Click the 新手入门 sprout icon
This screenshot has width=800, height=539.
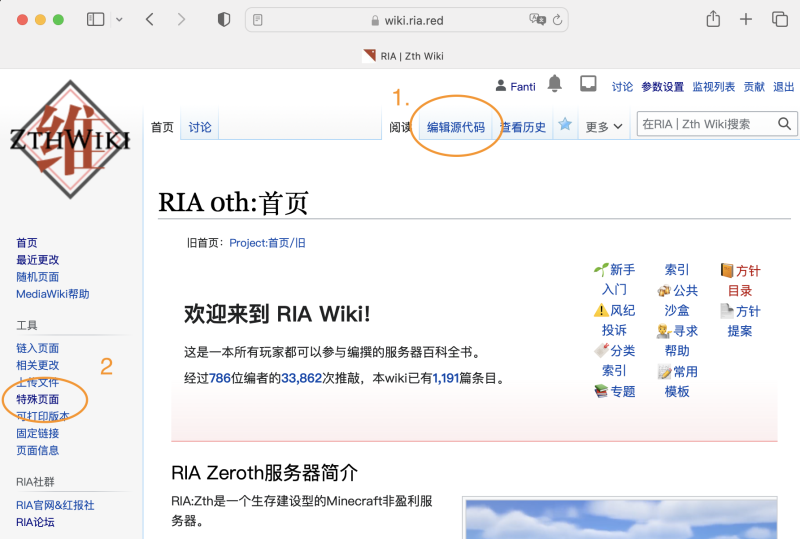coord(601,270)
